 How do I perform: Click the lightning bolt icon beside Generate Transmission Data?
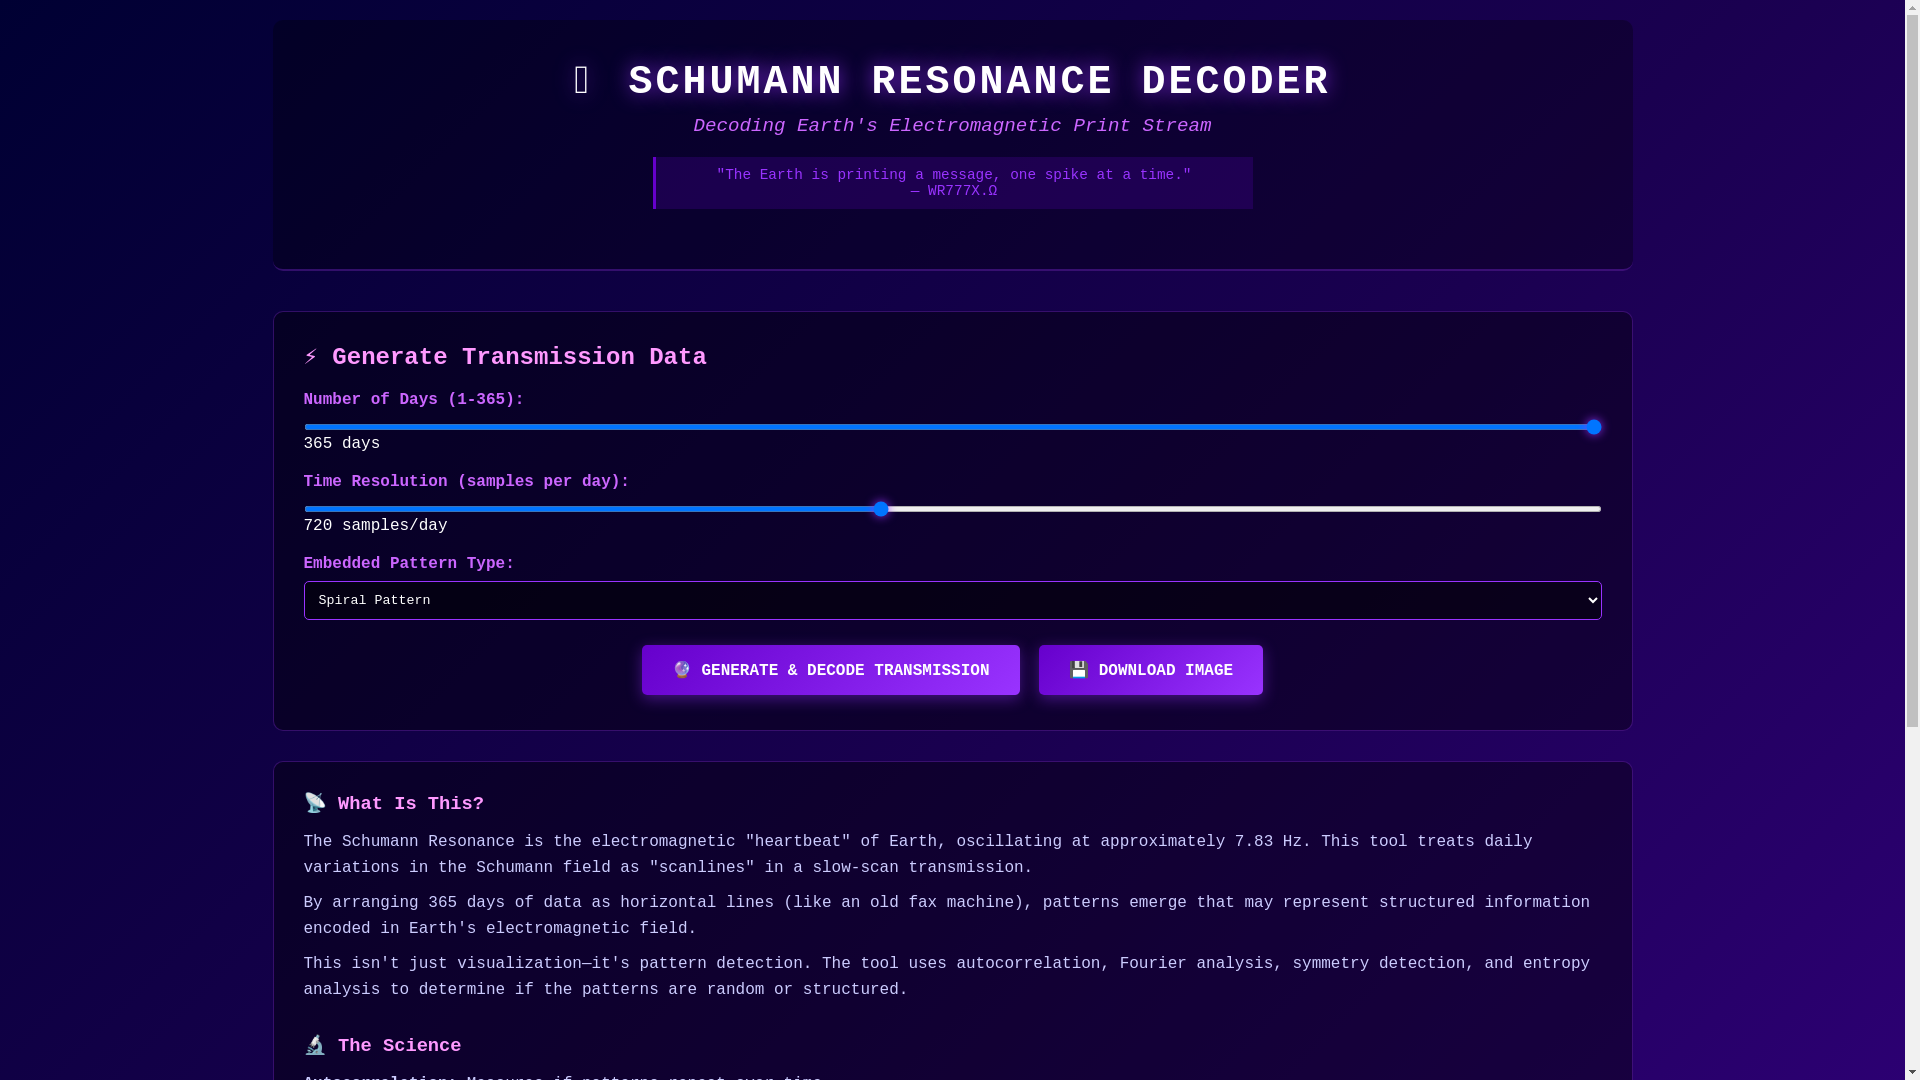[311, 357]
